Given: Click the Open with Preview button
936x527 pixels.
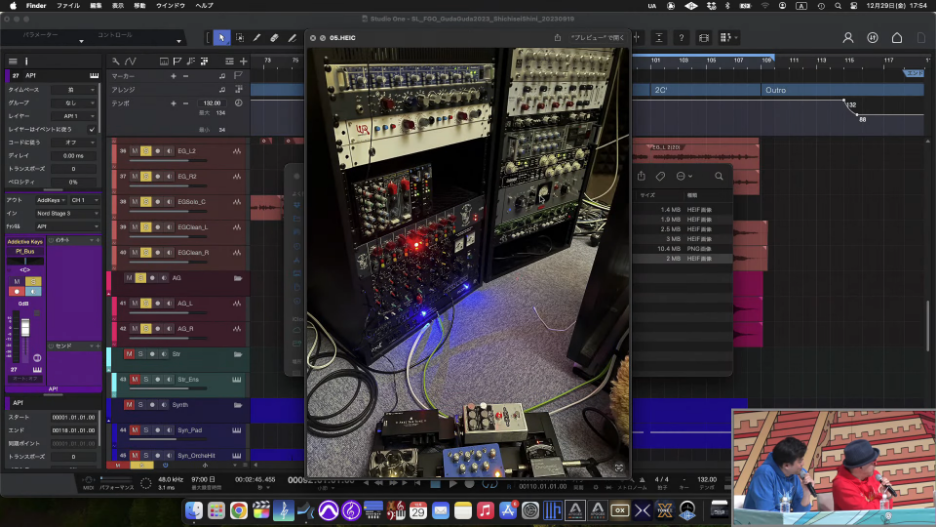Looking at the screenshot, I should [597, 38].
